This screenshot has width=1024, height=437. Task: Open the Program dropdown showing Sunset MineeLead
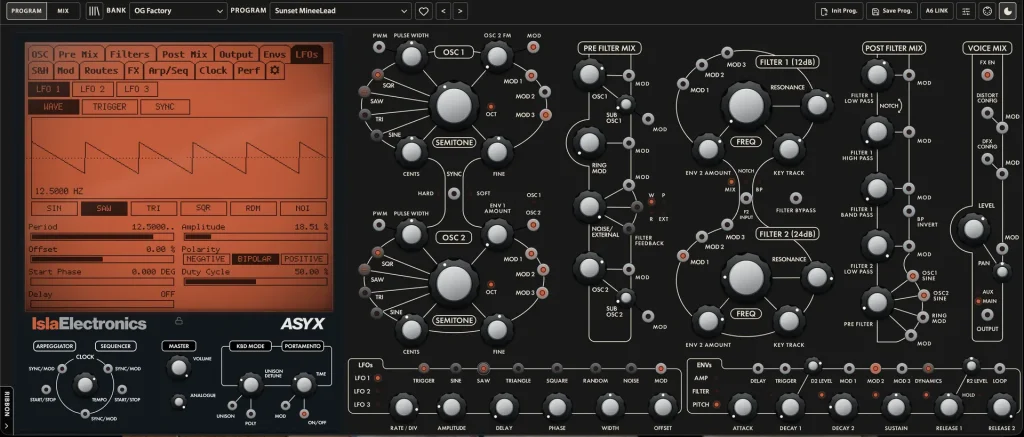(340, 11)
